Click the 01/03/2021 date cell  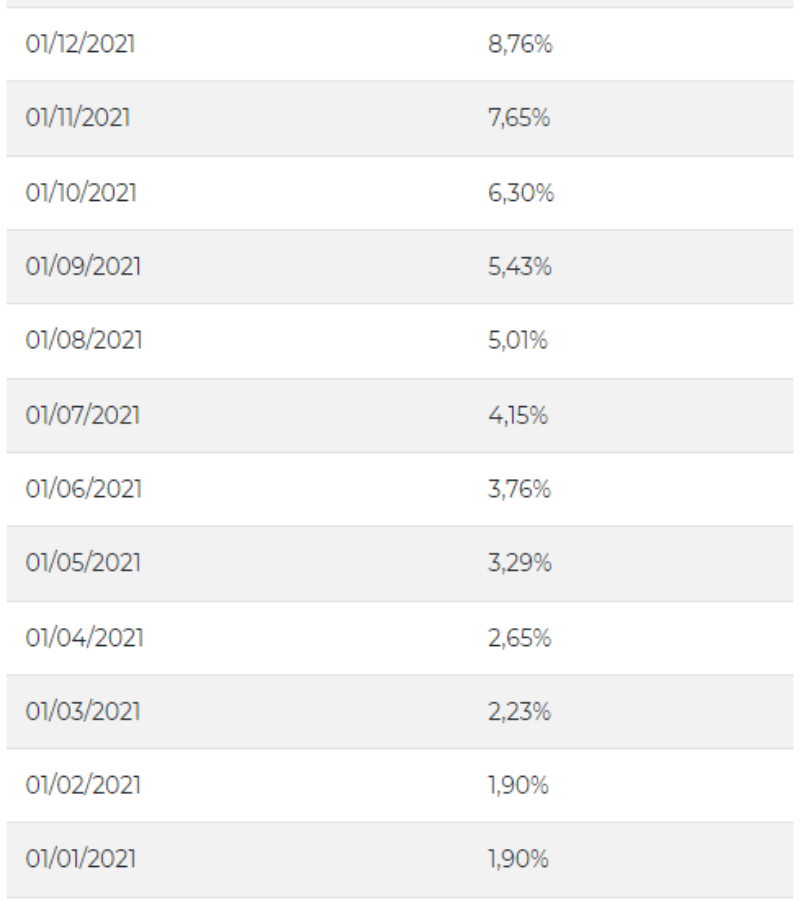point(81,712)
